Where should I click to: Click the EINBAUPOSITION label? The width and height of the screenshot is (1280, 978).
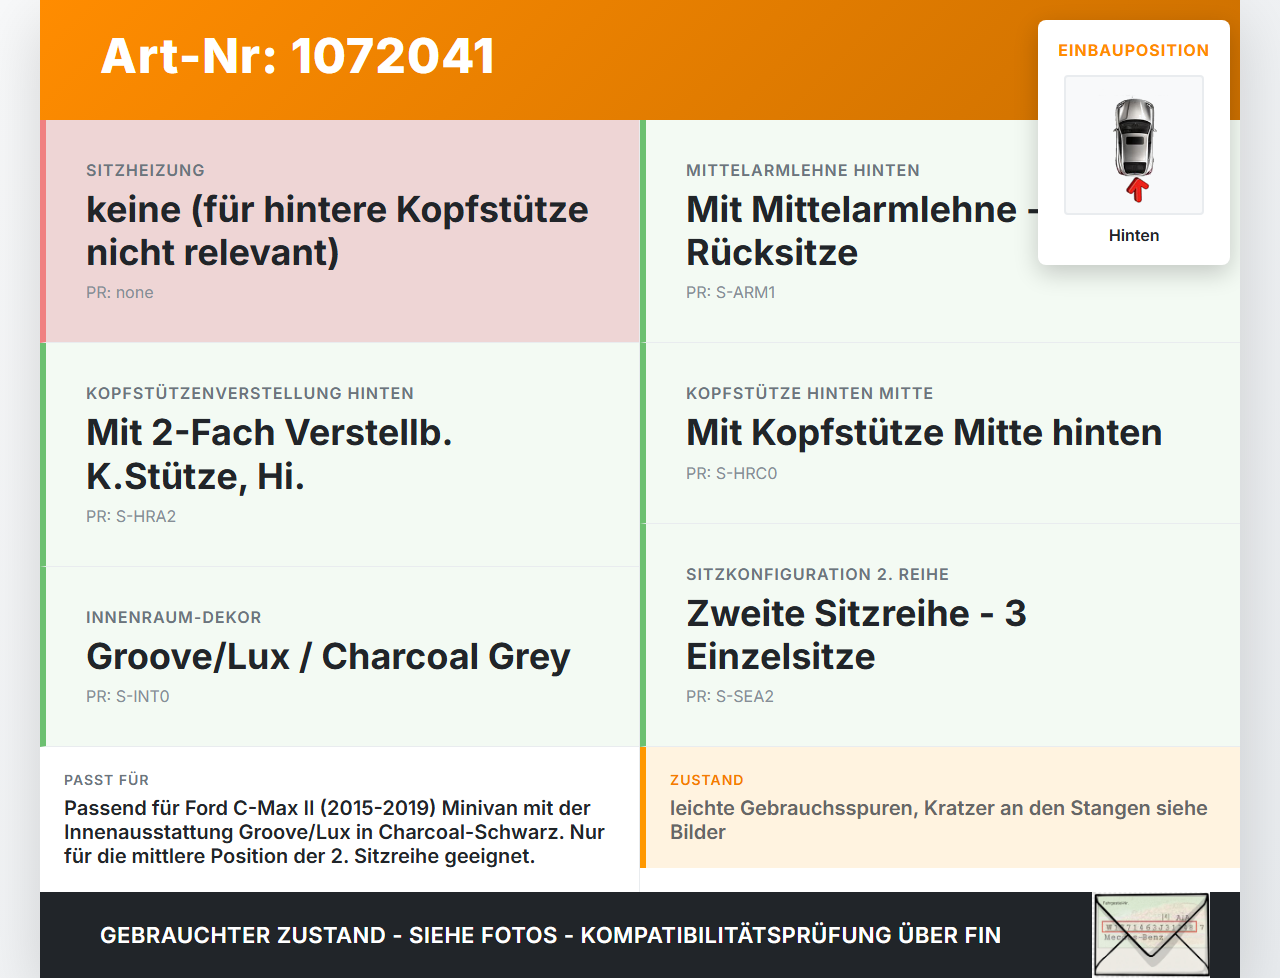1134,50
